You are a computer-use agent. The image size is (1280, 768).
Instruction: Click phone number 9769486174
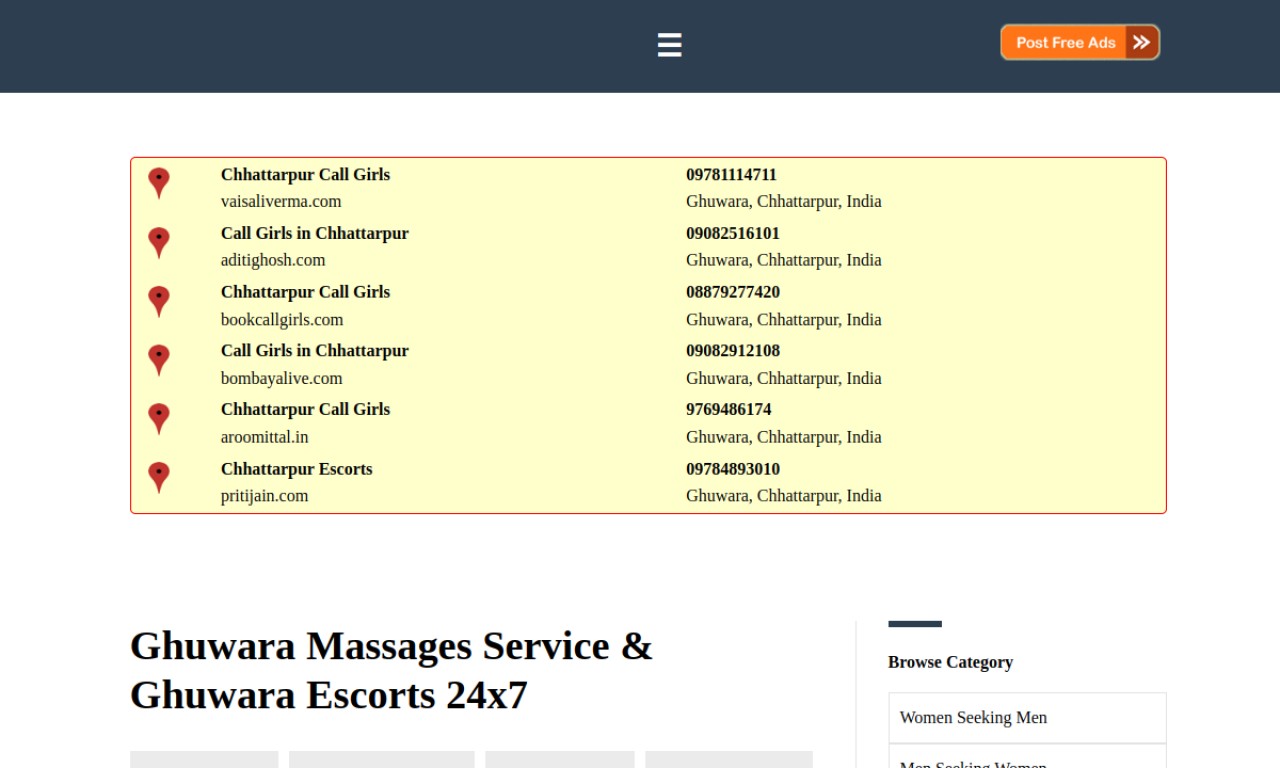pyautogui.click(x=729, y=409)
